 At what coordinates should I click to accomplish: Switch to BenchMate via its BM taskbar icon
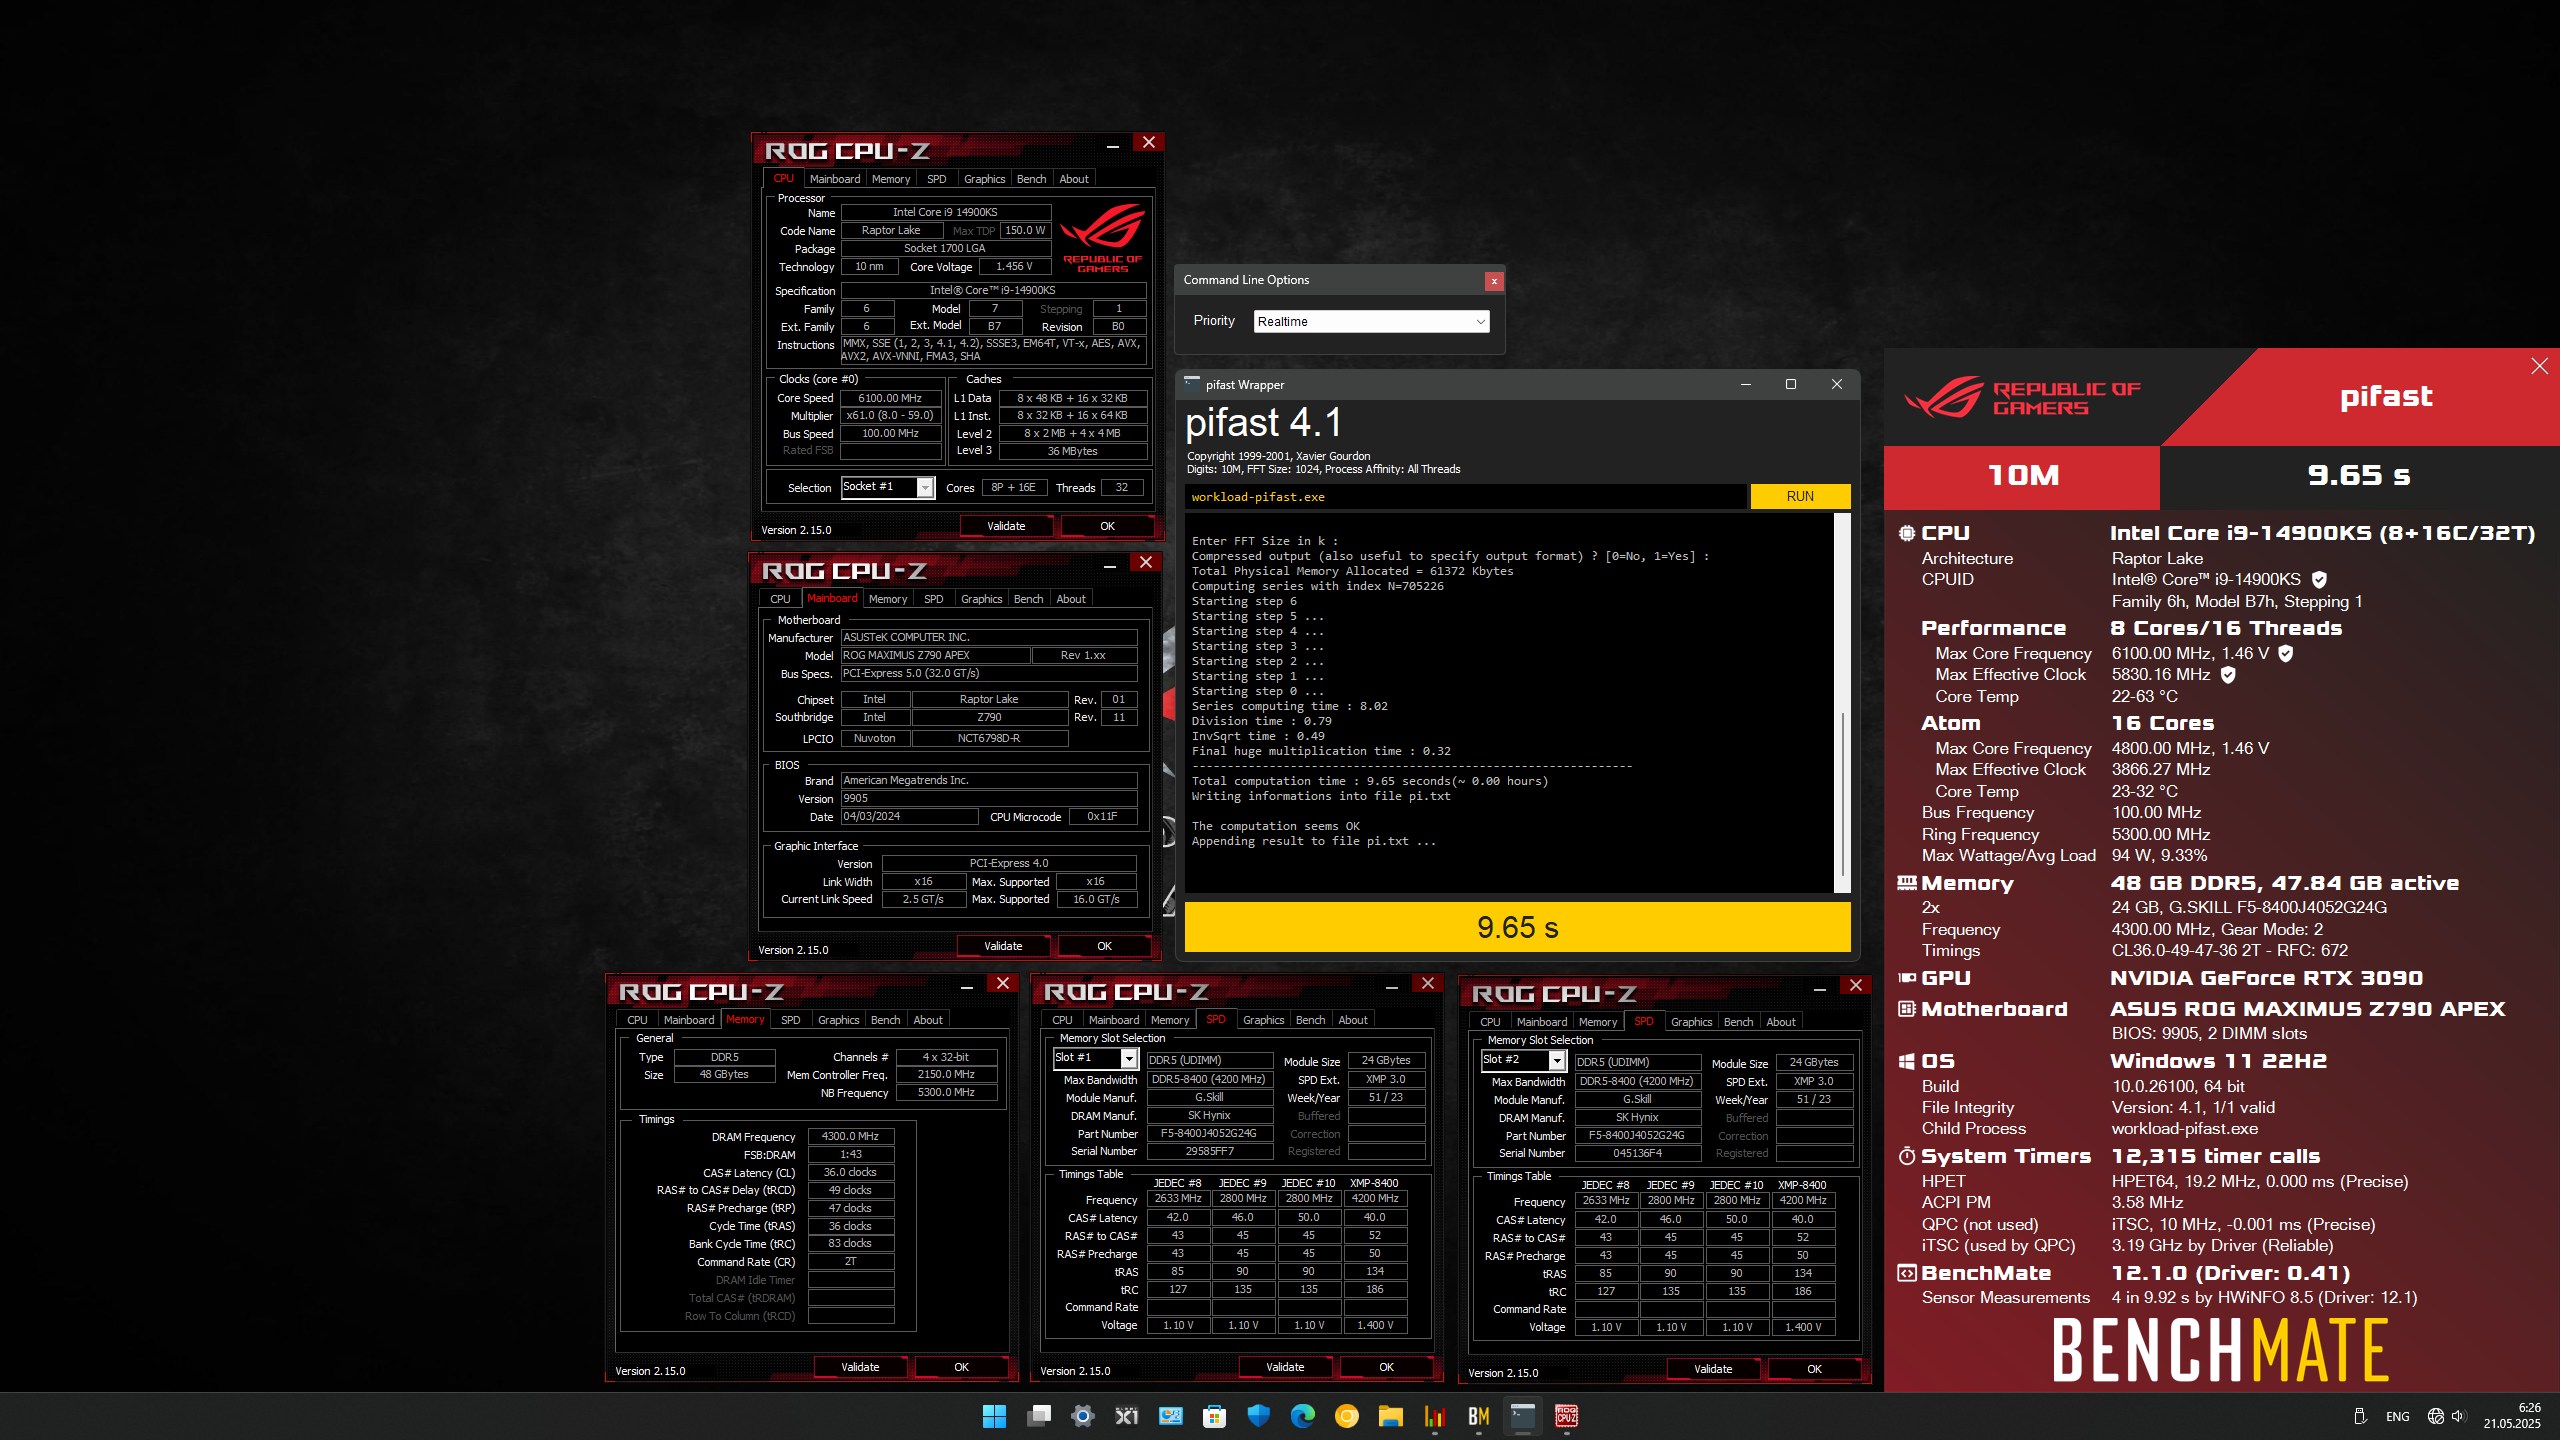click(x=1479, y=1416)
